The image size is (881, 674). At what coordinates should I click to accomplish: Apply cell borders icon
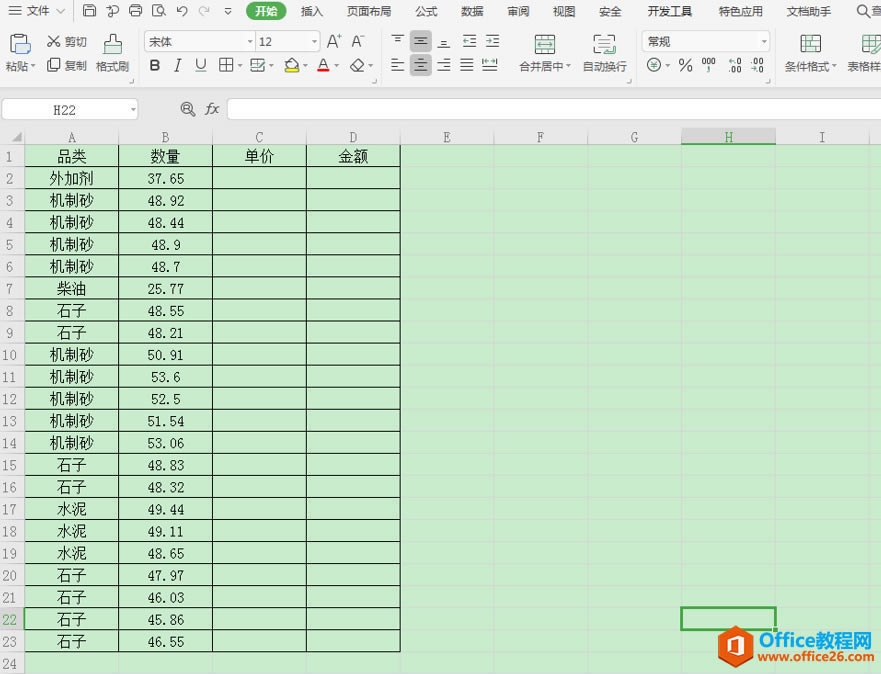(x=226, y=66)
